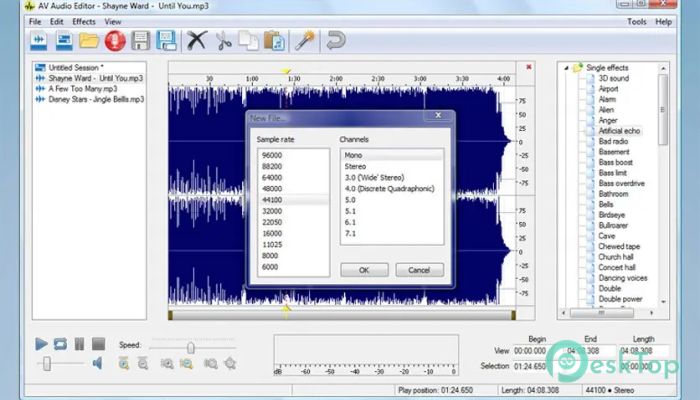Click the magic wand effects icon
This screenshot has height=400, width=700.
[x=305, y=41]
